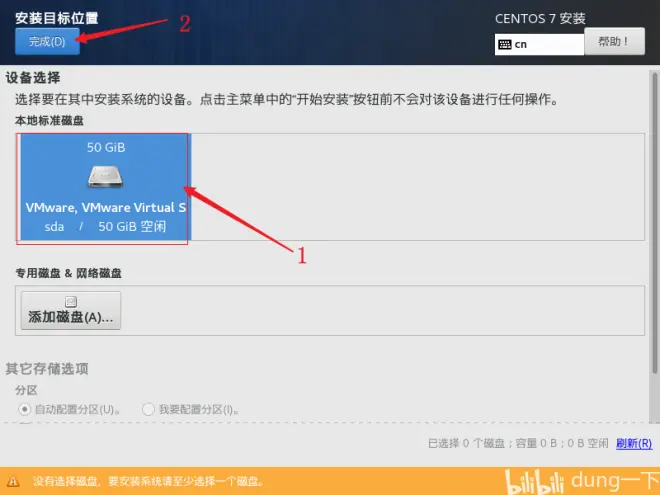Screen dimensions: 660x495
Task: Click the 分区 label
Action: (26, 390)
